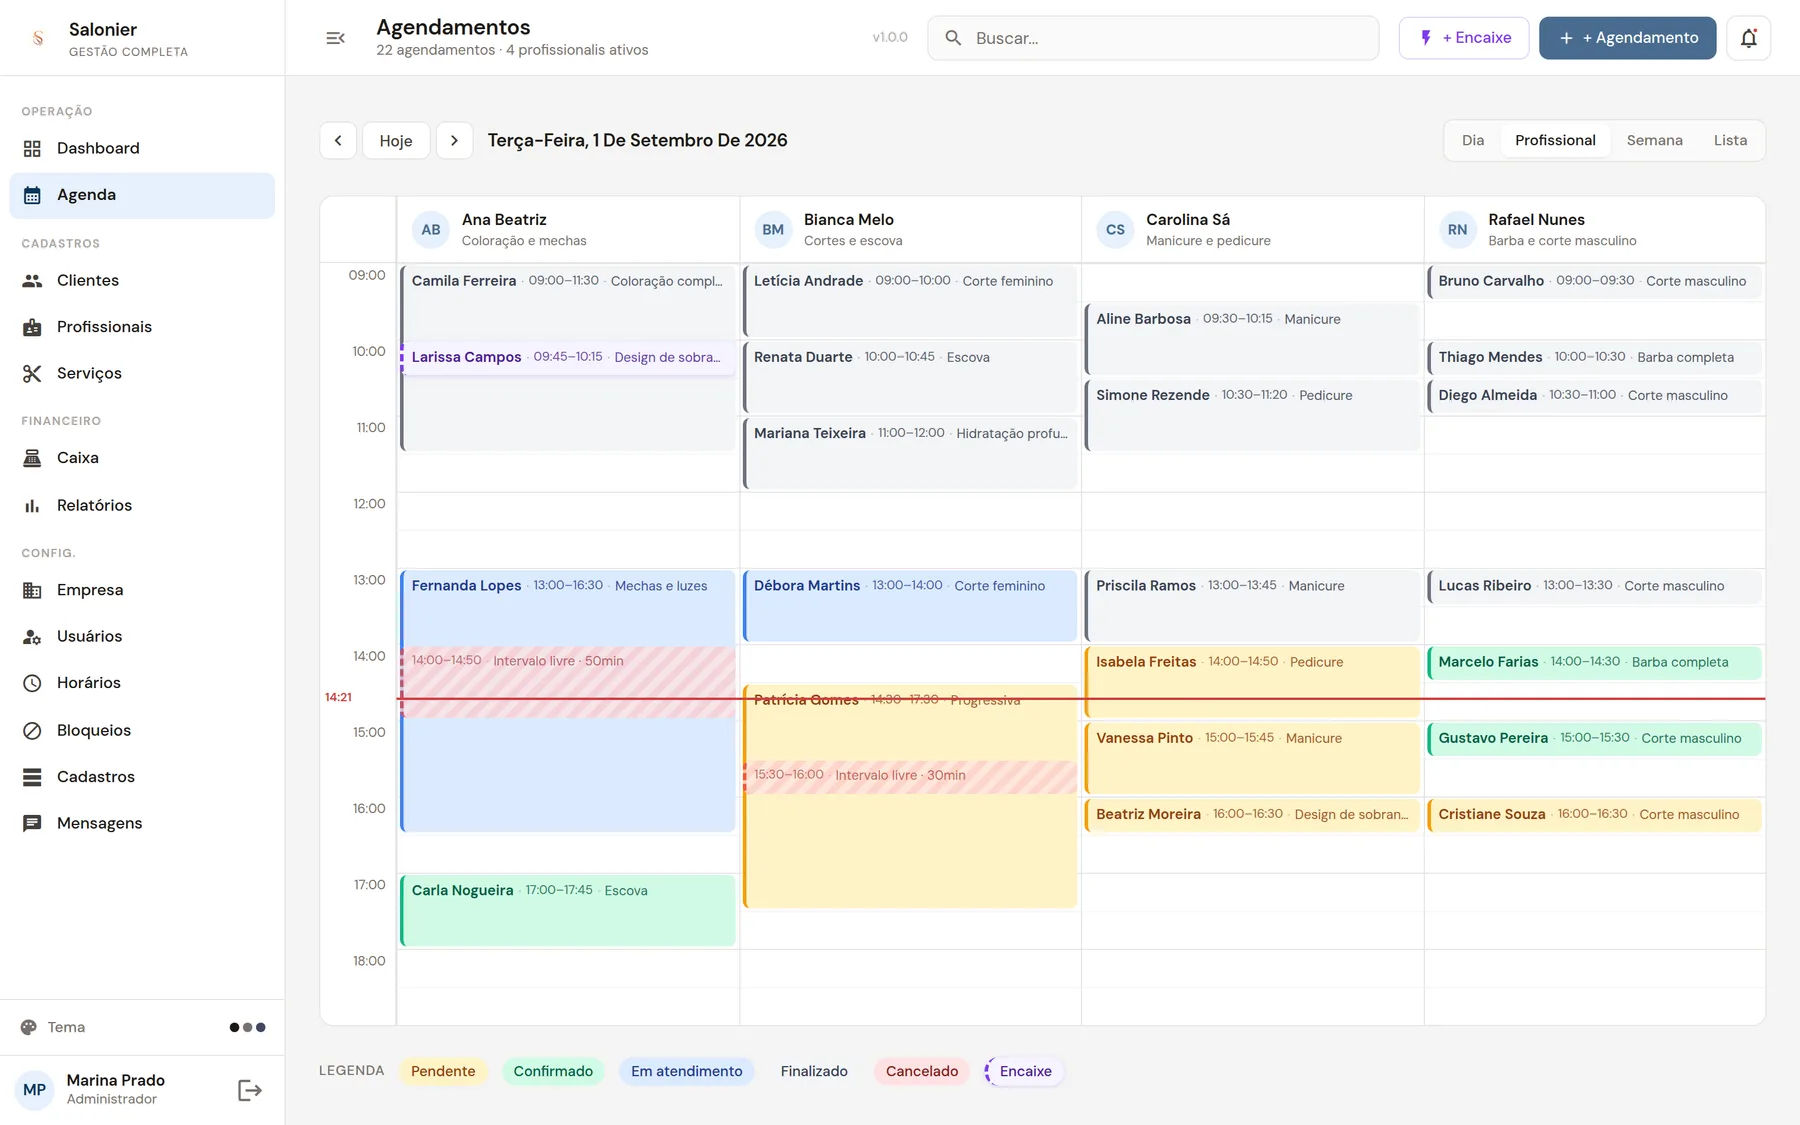Screen dimensions: 1800x1125
Task: Toggle Tema color dots selector
Action: 247,1027
